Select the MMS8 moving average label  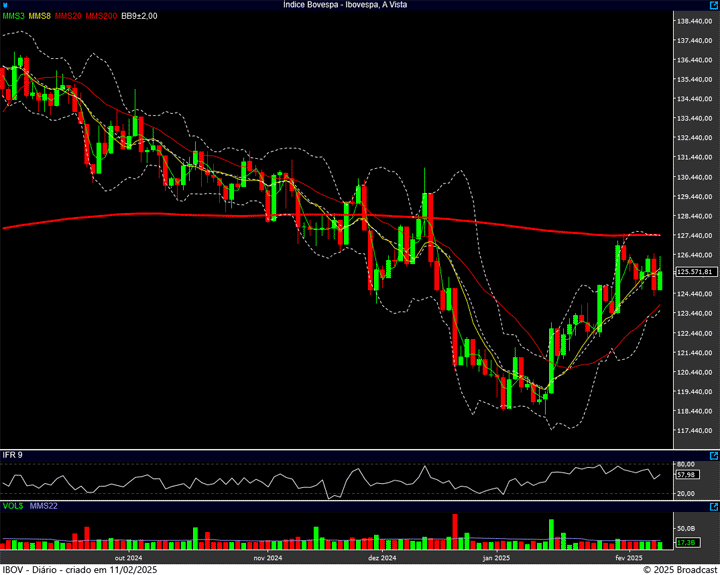tap(39, 16)
